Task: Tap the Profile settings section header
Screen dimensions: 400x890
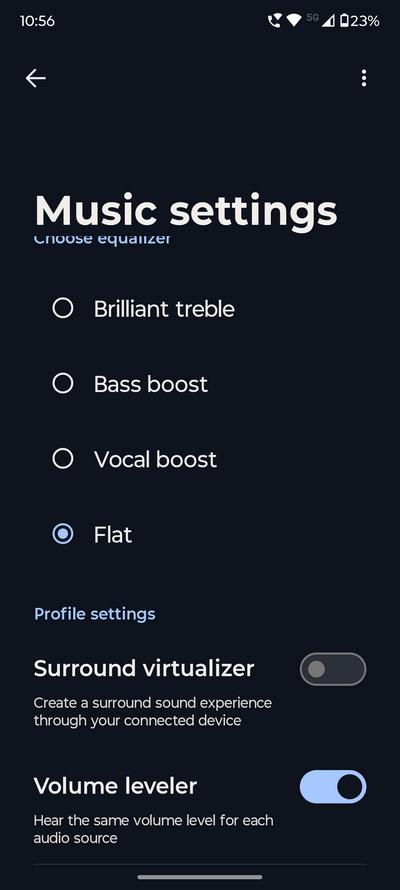Action: pos(95,614)
